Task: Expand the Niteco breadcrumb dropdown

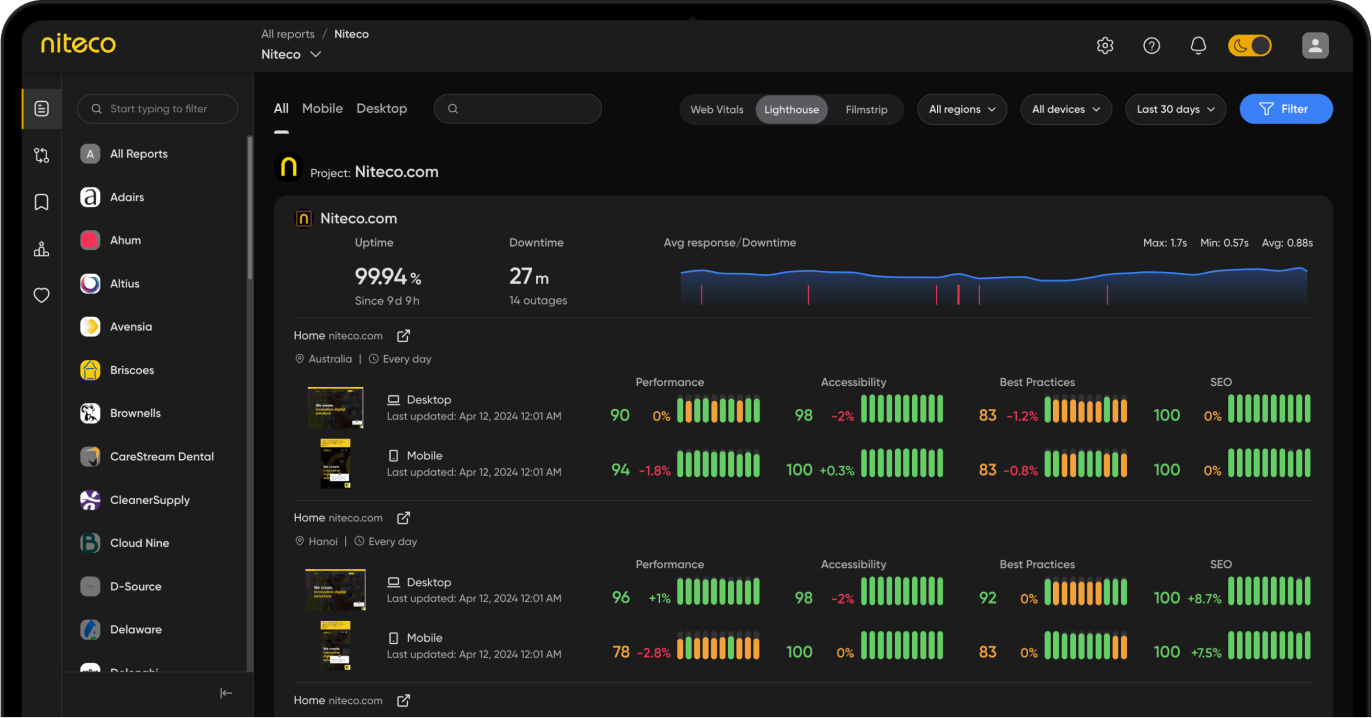Action: click(291, 54)
